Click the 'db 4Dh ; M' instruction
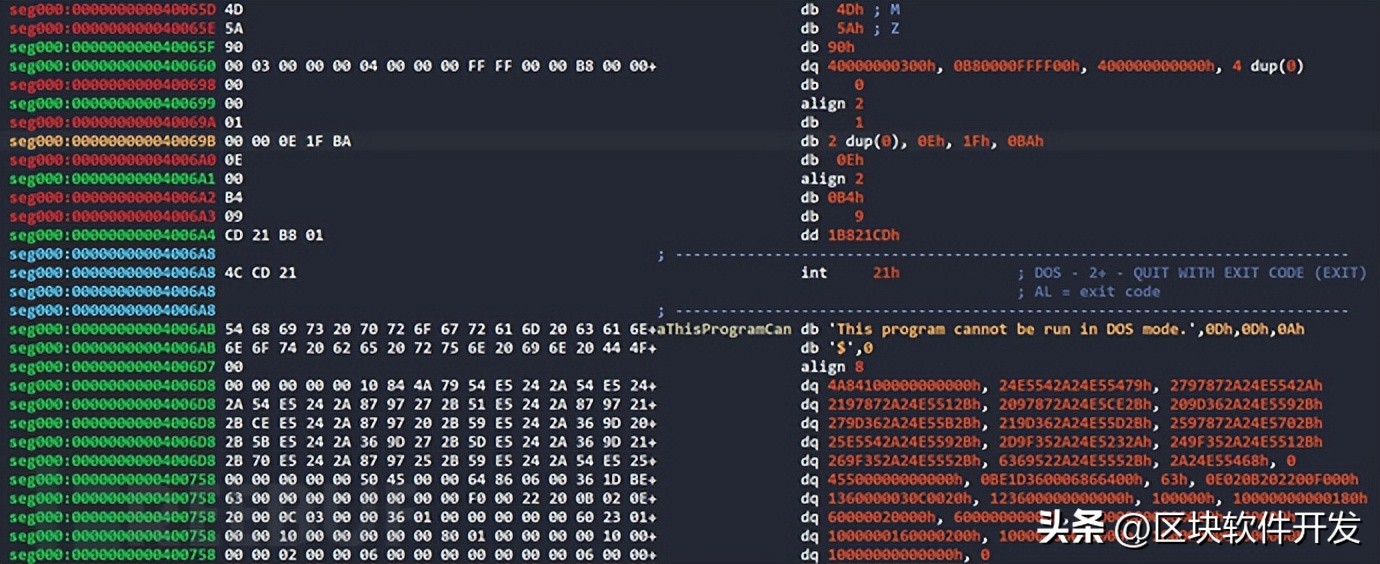This screenshot has width=1380, height=564. pos(851,9)
